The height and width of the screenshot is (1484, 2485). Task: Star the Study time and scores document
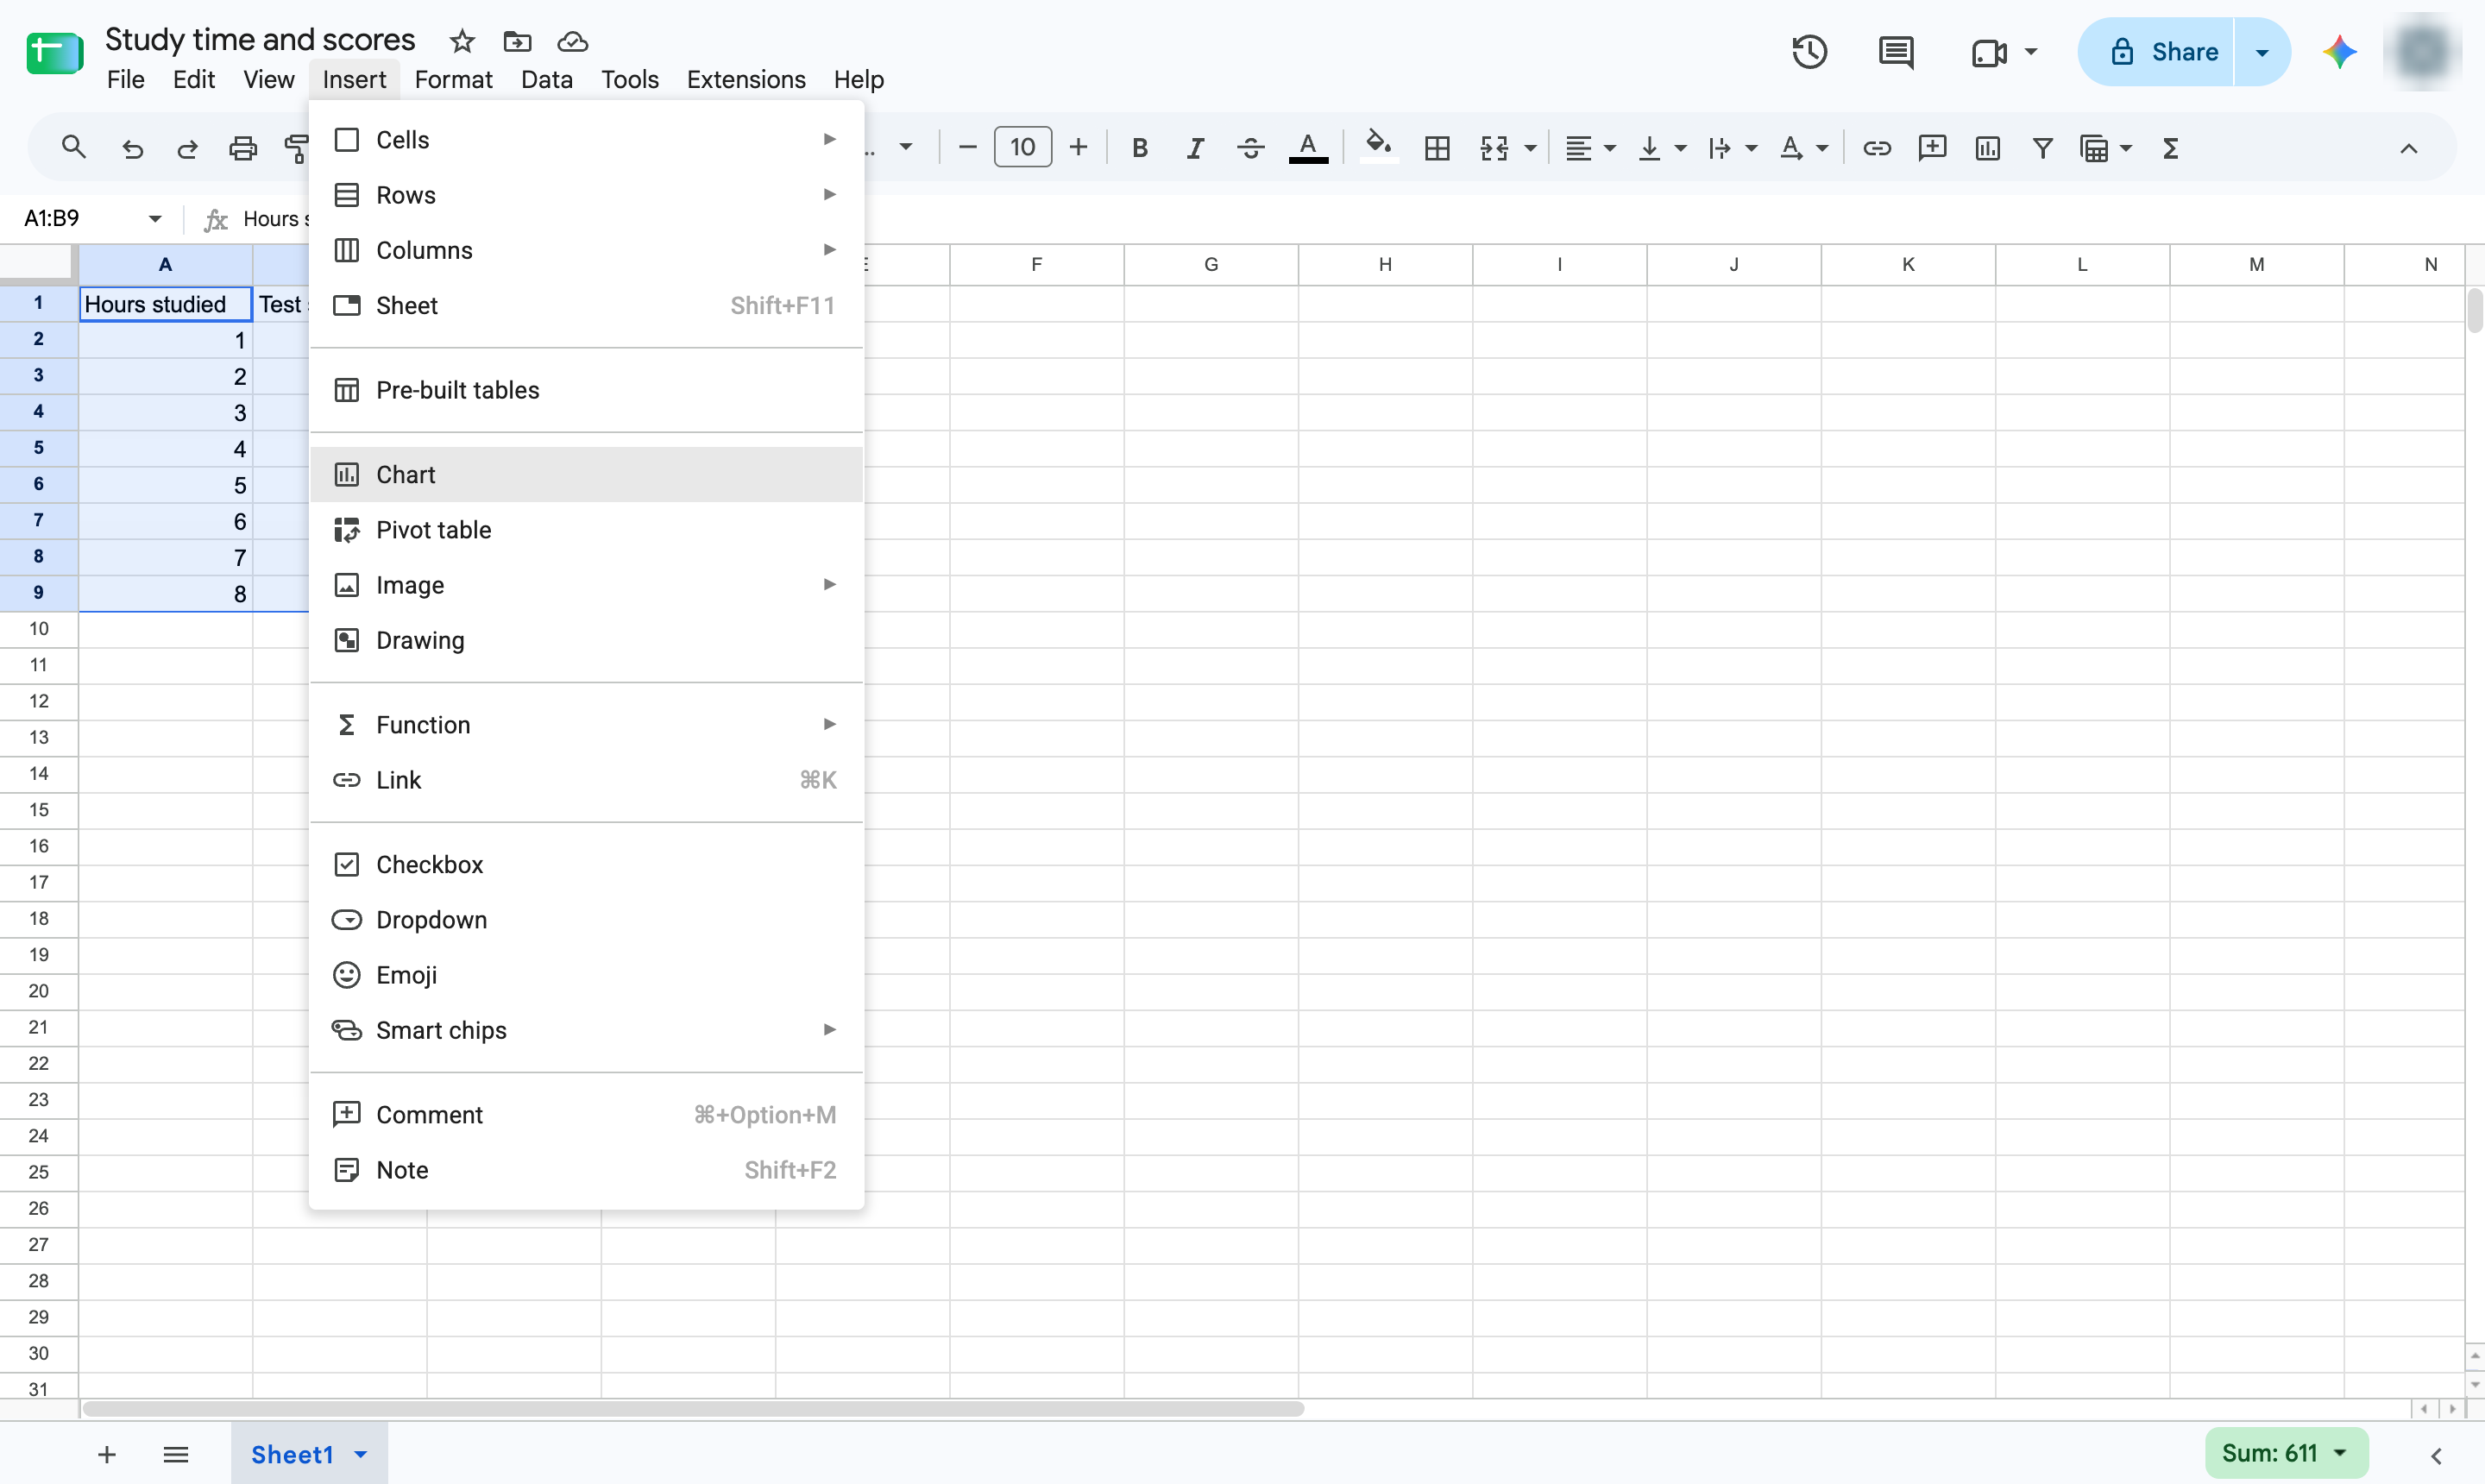tap(461, 41)
